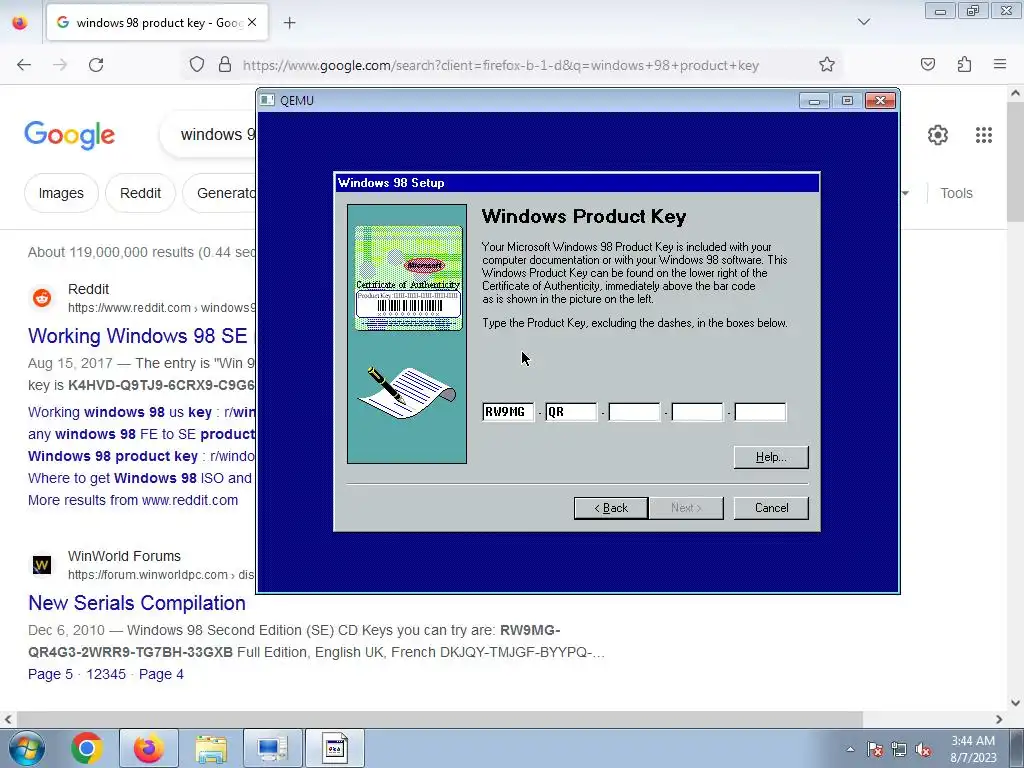This screenshot has height=768, width=1024.
Task: Click the fifth product key box
Action: point(760,412)
